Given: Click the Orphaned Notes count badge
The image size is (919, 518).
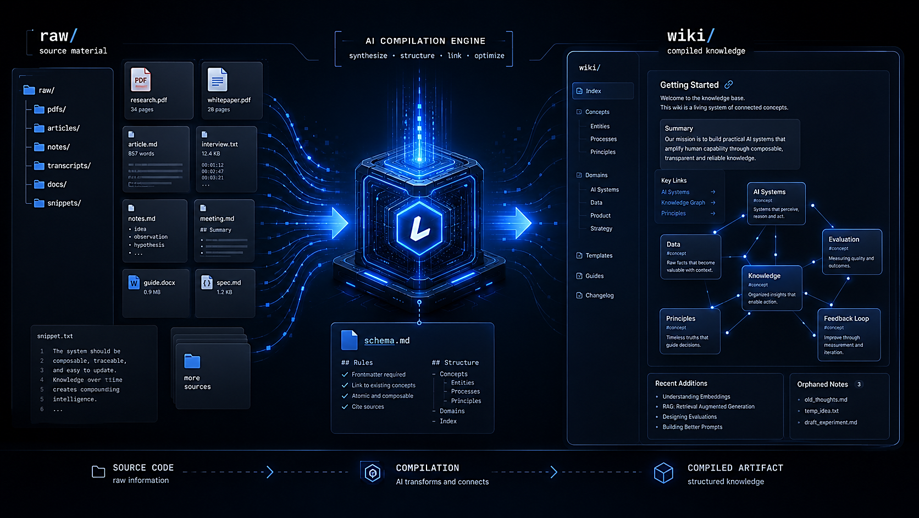Looking at the screenshot, I should pos(859,384).
